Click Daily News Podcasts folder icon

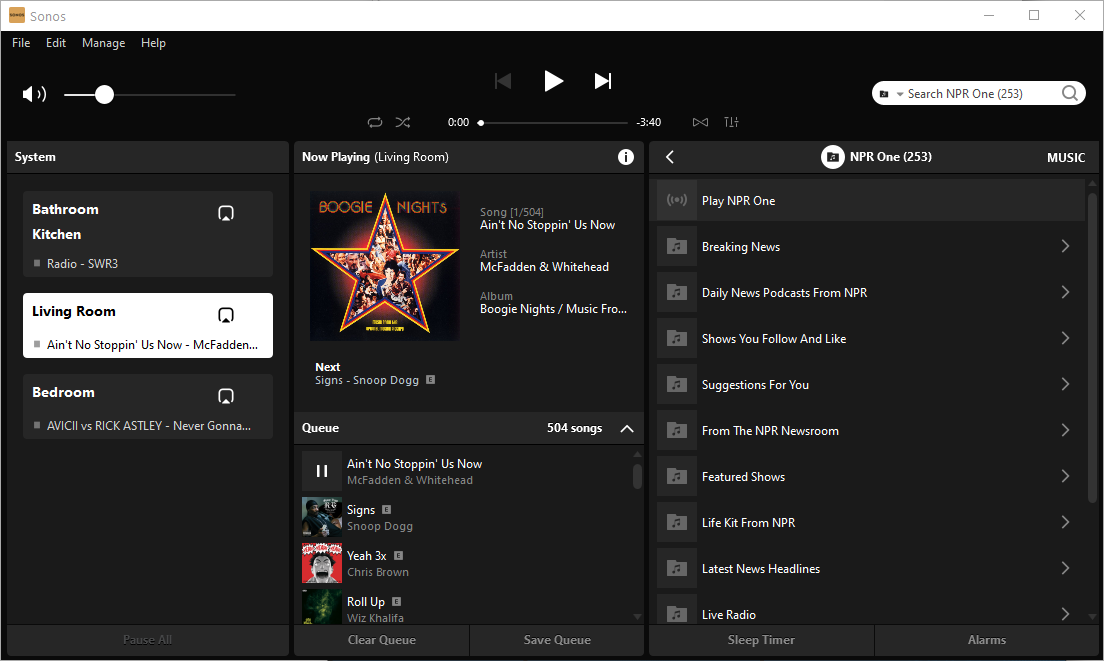[x=677, y=292]
